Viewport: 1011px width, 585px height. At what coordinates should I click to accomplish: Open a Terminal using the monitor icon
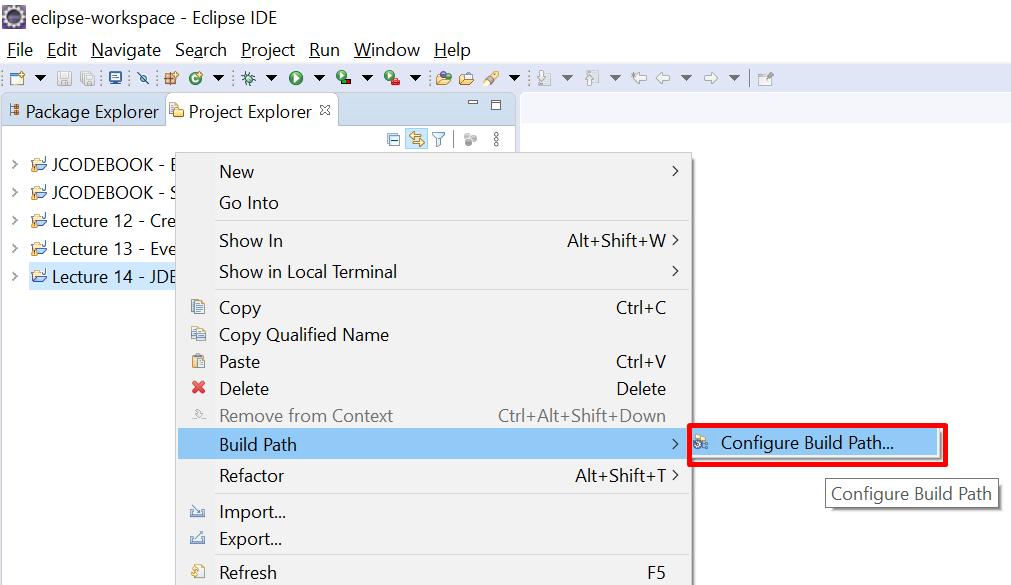(x=115, y=79)
